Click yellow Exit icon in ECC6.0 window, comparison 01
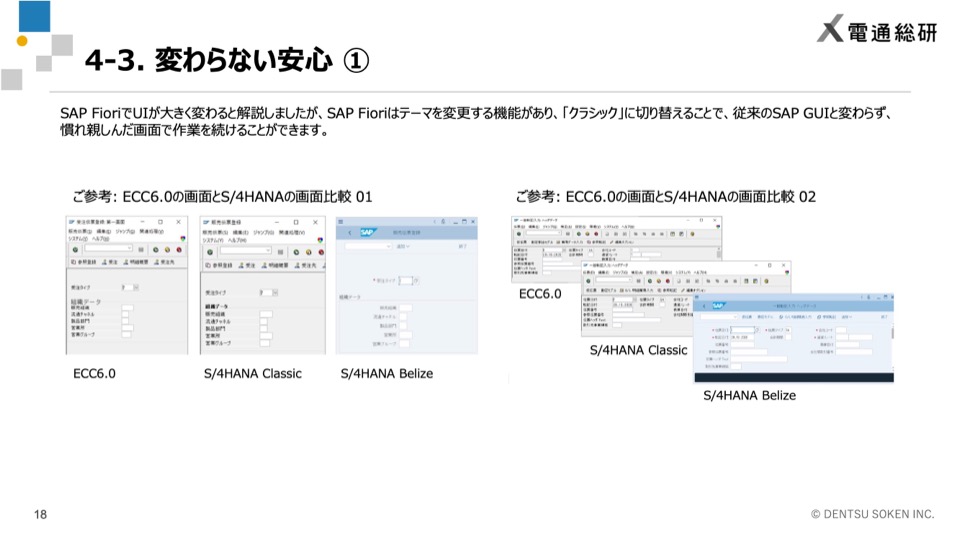 [167, 250]
